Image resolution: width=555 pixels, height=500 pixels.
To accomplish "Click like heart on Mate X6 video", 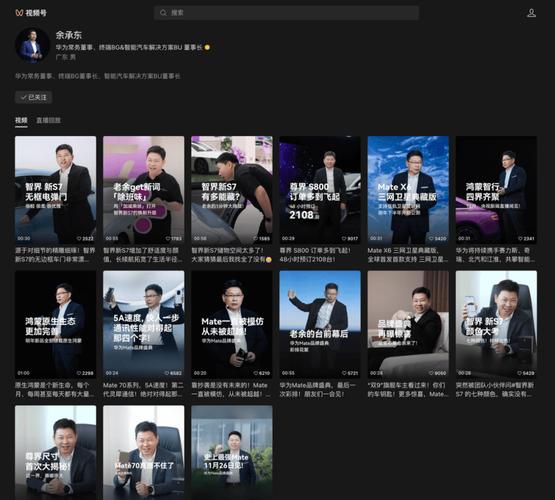I will 431,238.
